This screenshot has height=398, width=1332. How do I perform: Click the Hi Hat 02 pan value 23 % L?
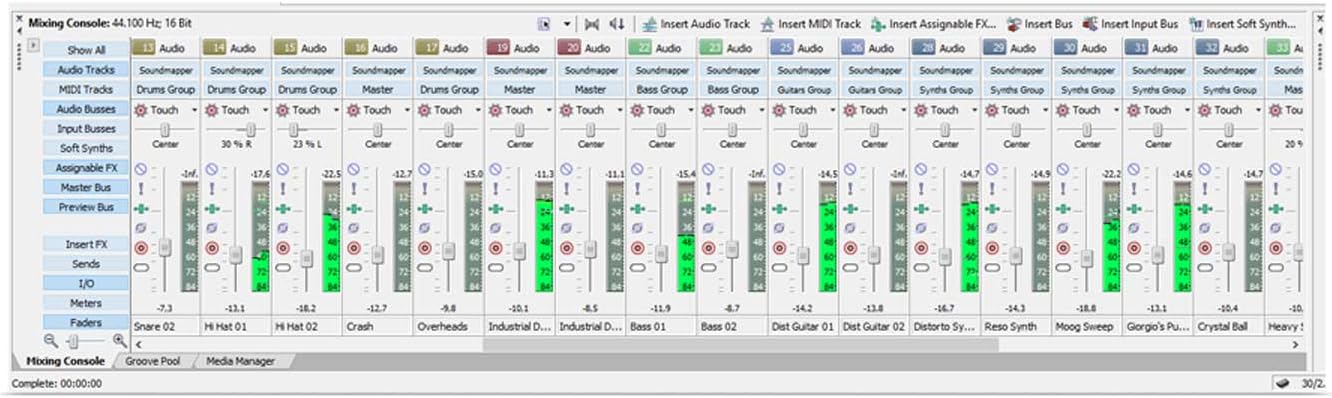[x=307, y=144]
